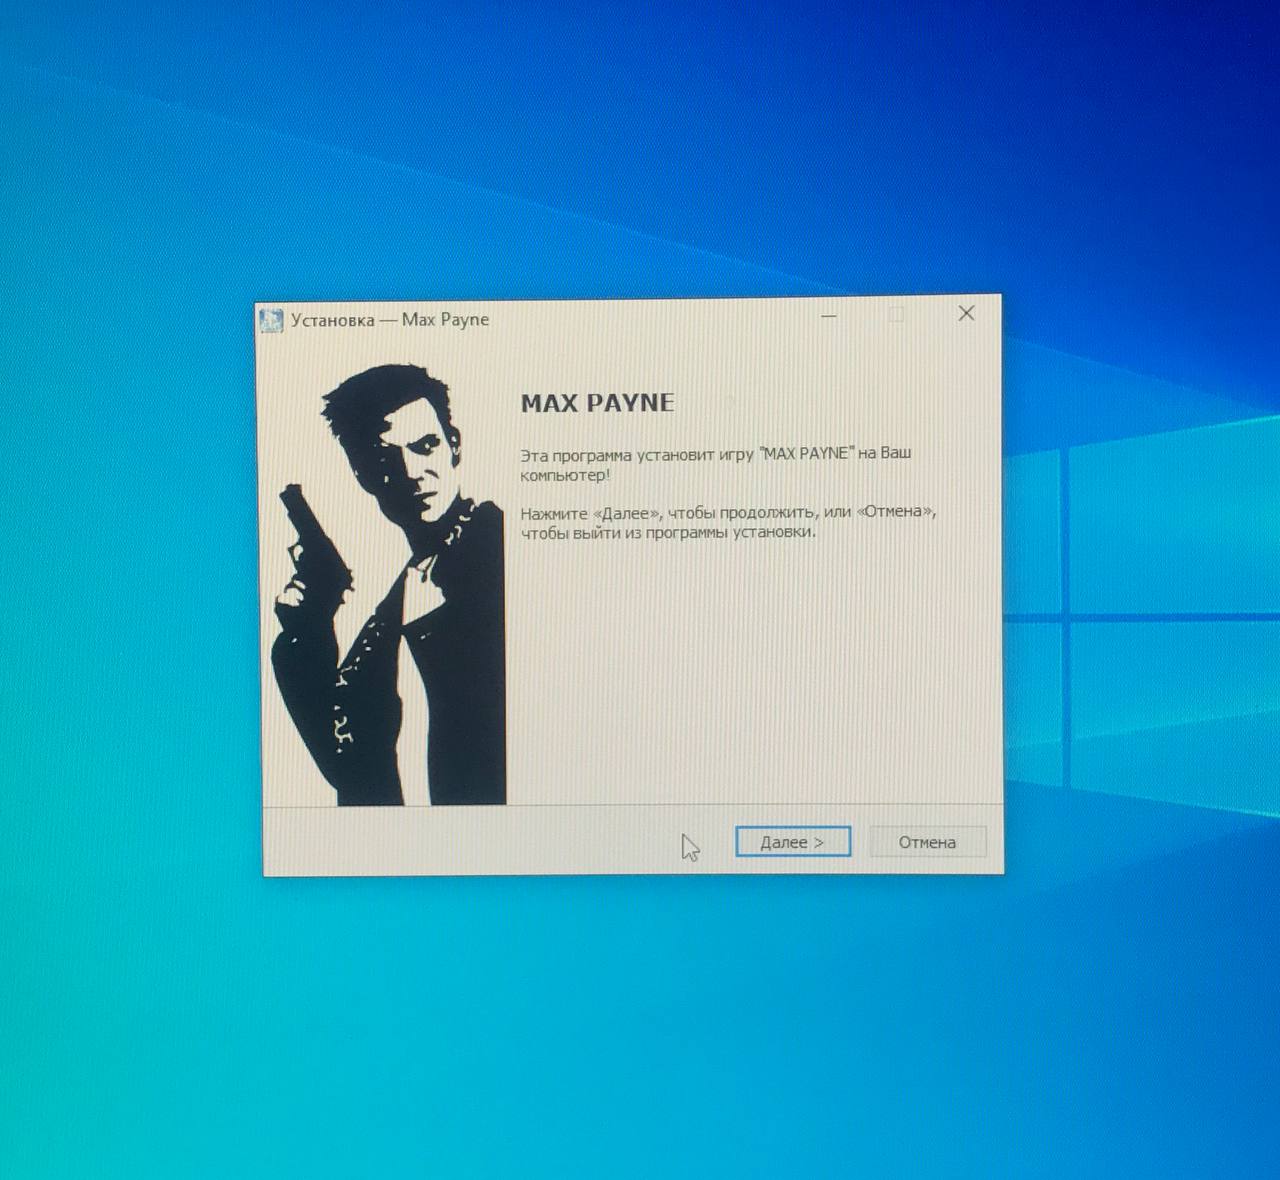Click the Далее > button to continue

point(792,842)
